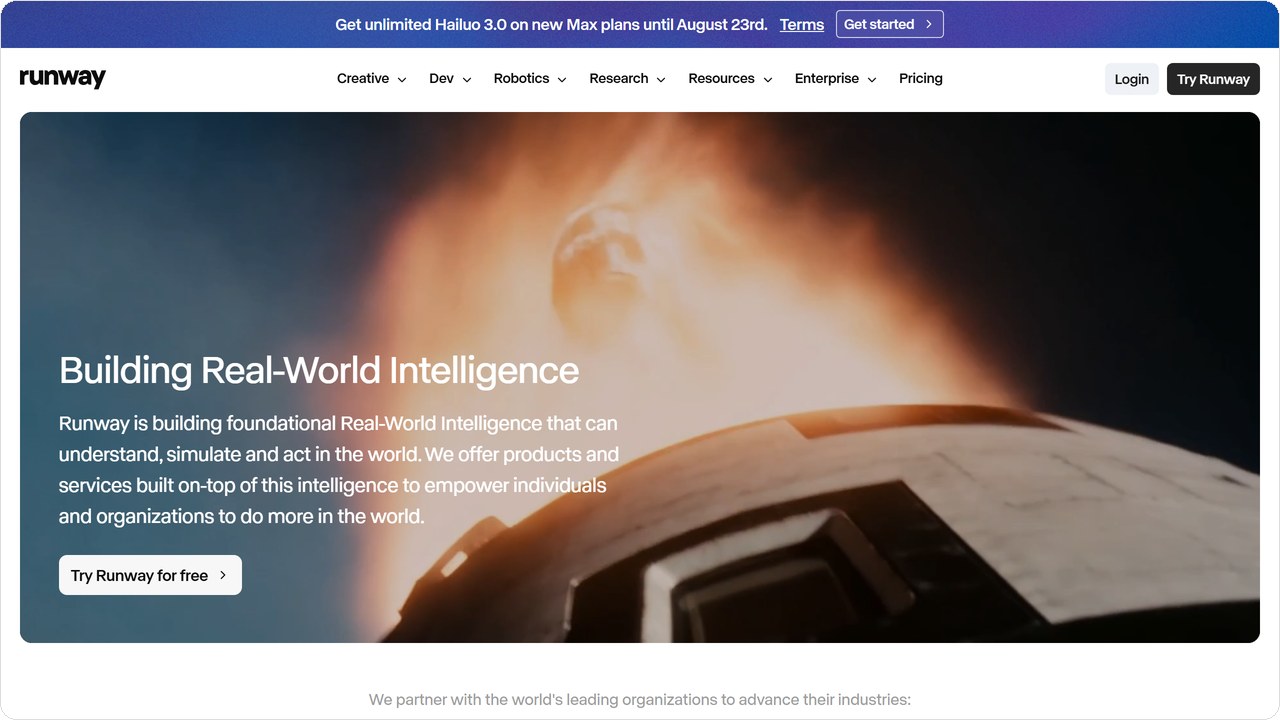Screen dimensions: 1280x720
Task: Click the Try Runway for free arrow
Action: point(223,575)
